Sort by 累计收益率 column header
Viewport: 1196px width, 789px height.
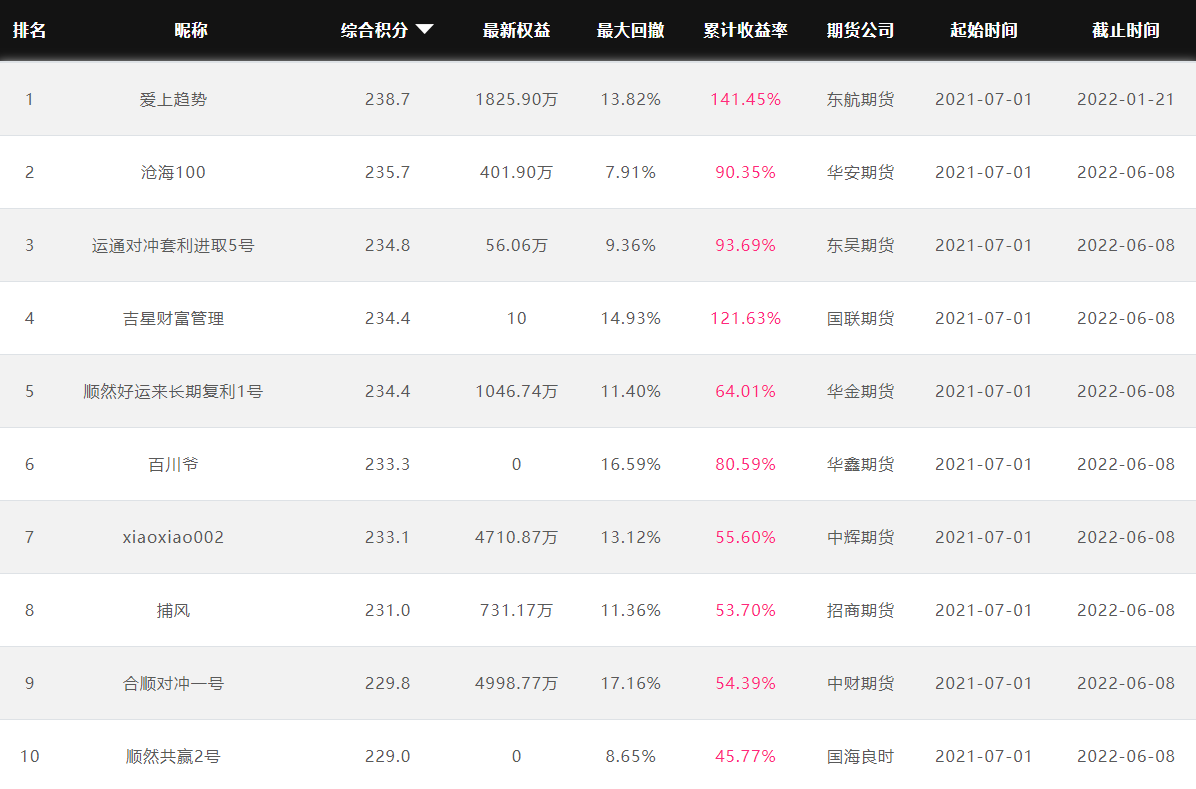745,31
